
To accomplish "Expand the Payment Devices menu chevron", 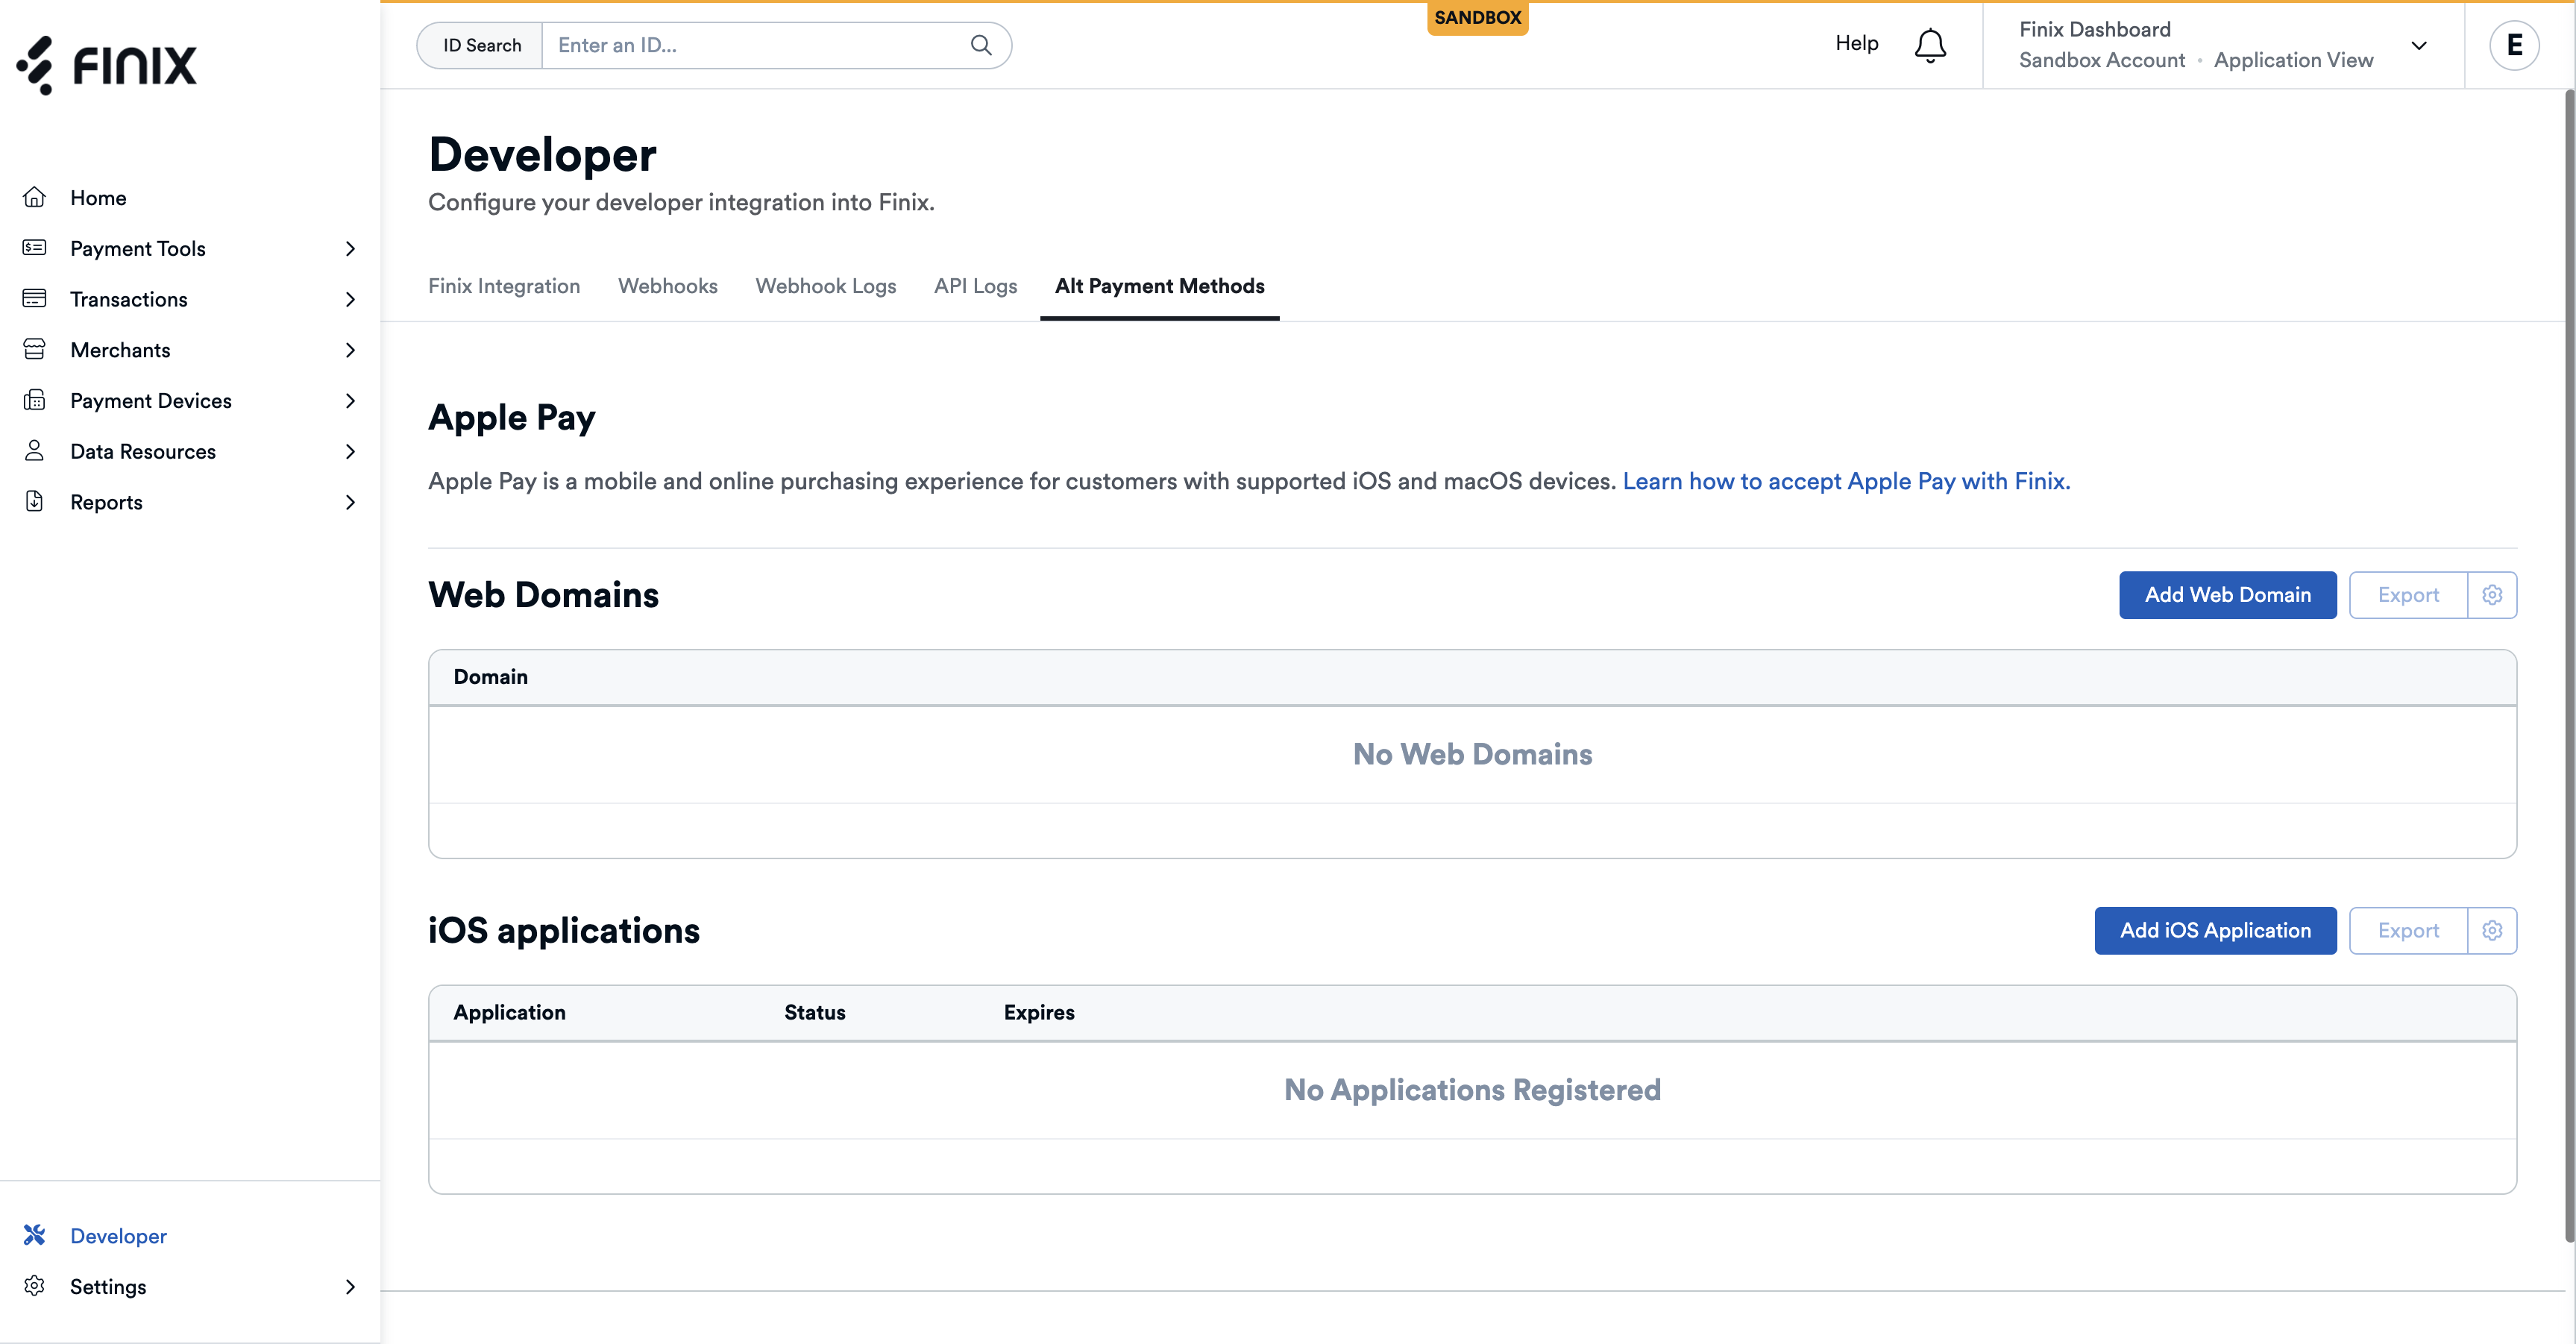I will pyautogui.click(x=350, y=401).
